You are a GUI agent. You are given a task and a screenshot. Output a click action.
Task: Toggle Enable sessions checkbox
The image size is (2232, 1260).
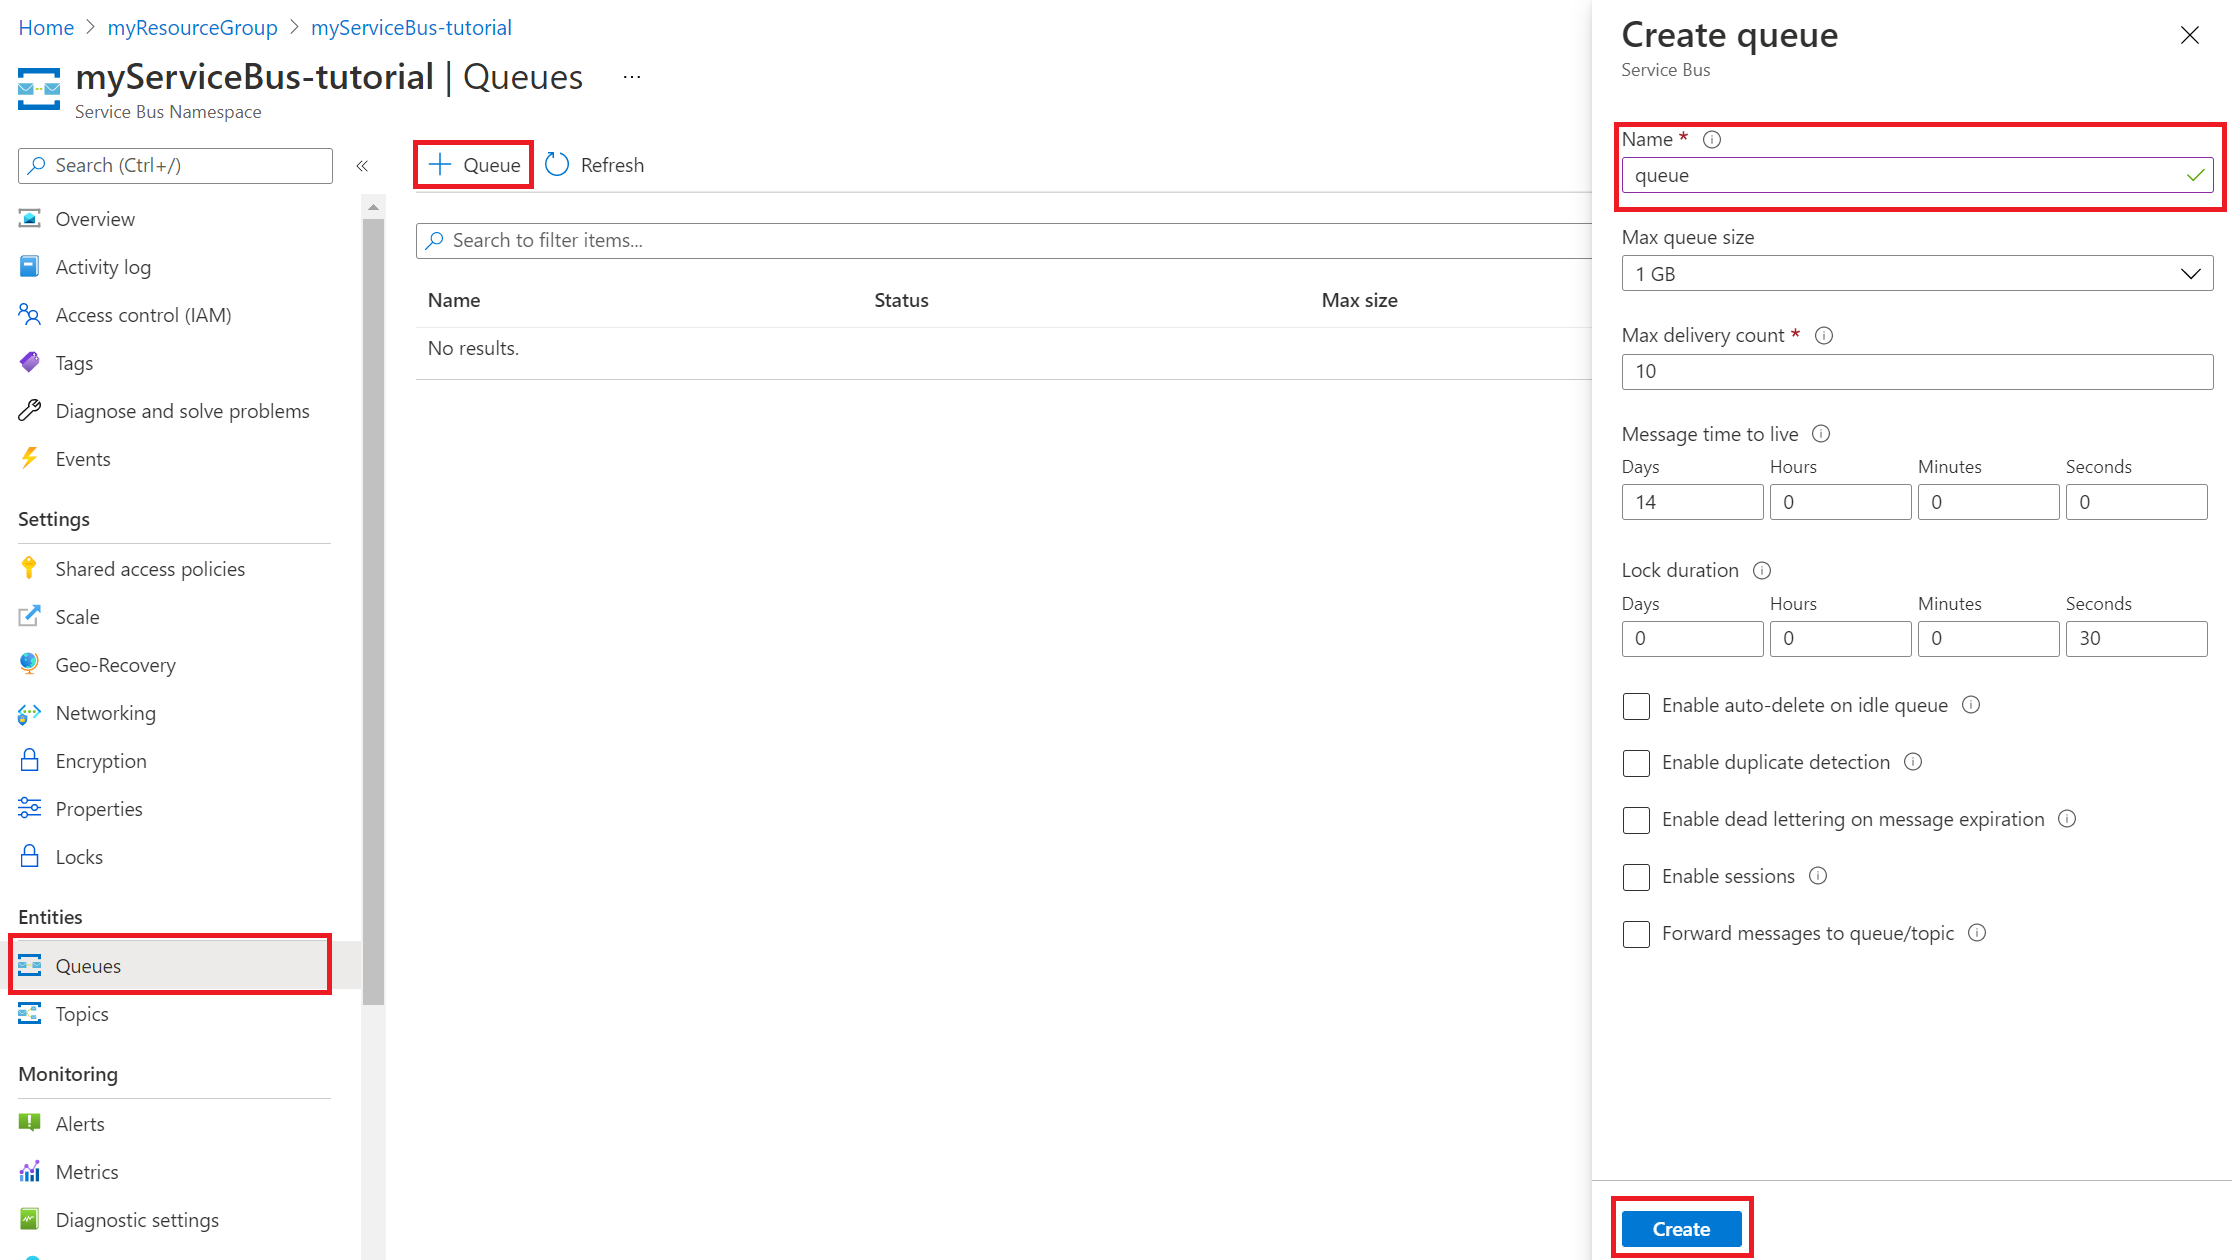tap(1636, 877)
